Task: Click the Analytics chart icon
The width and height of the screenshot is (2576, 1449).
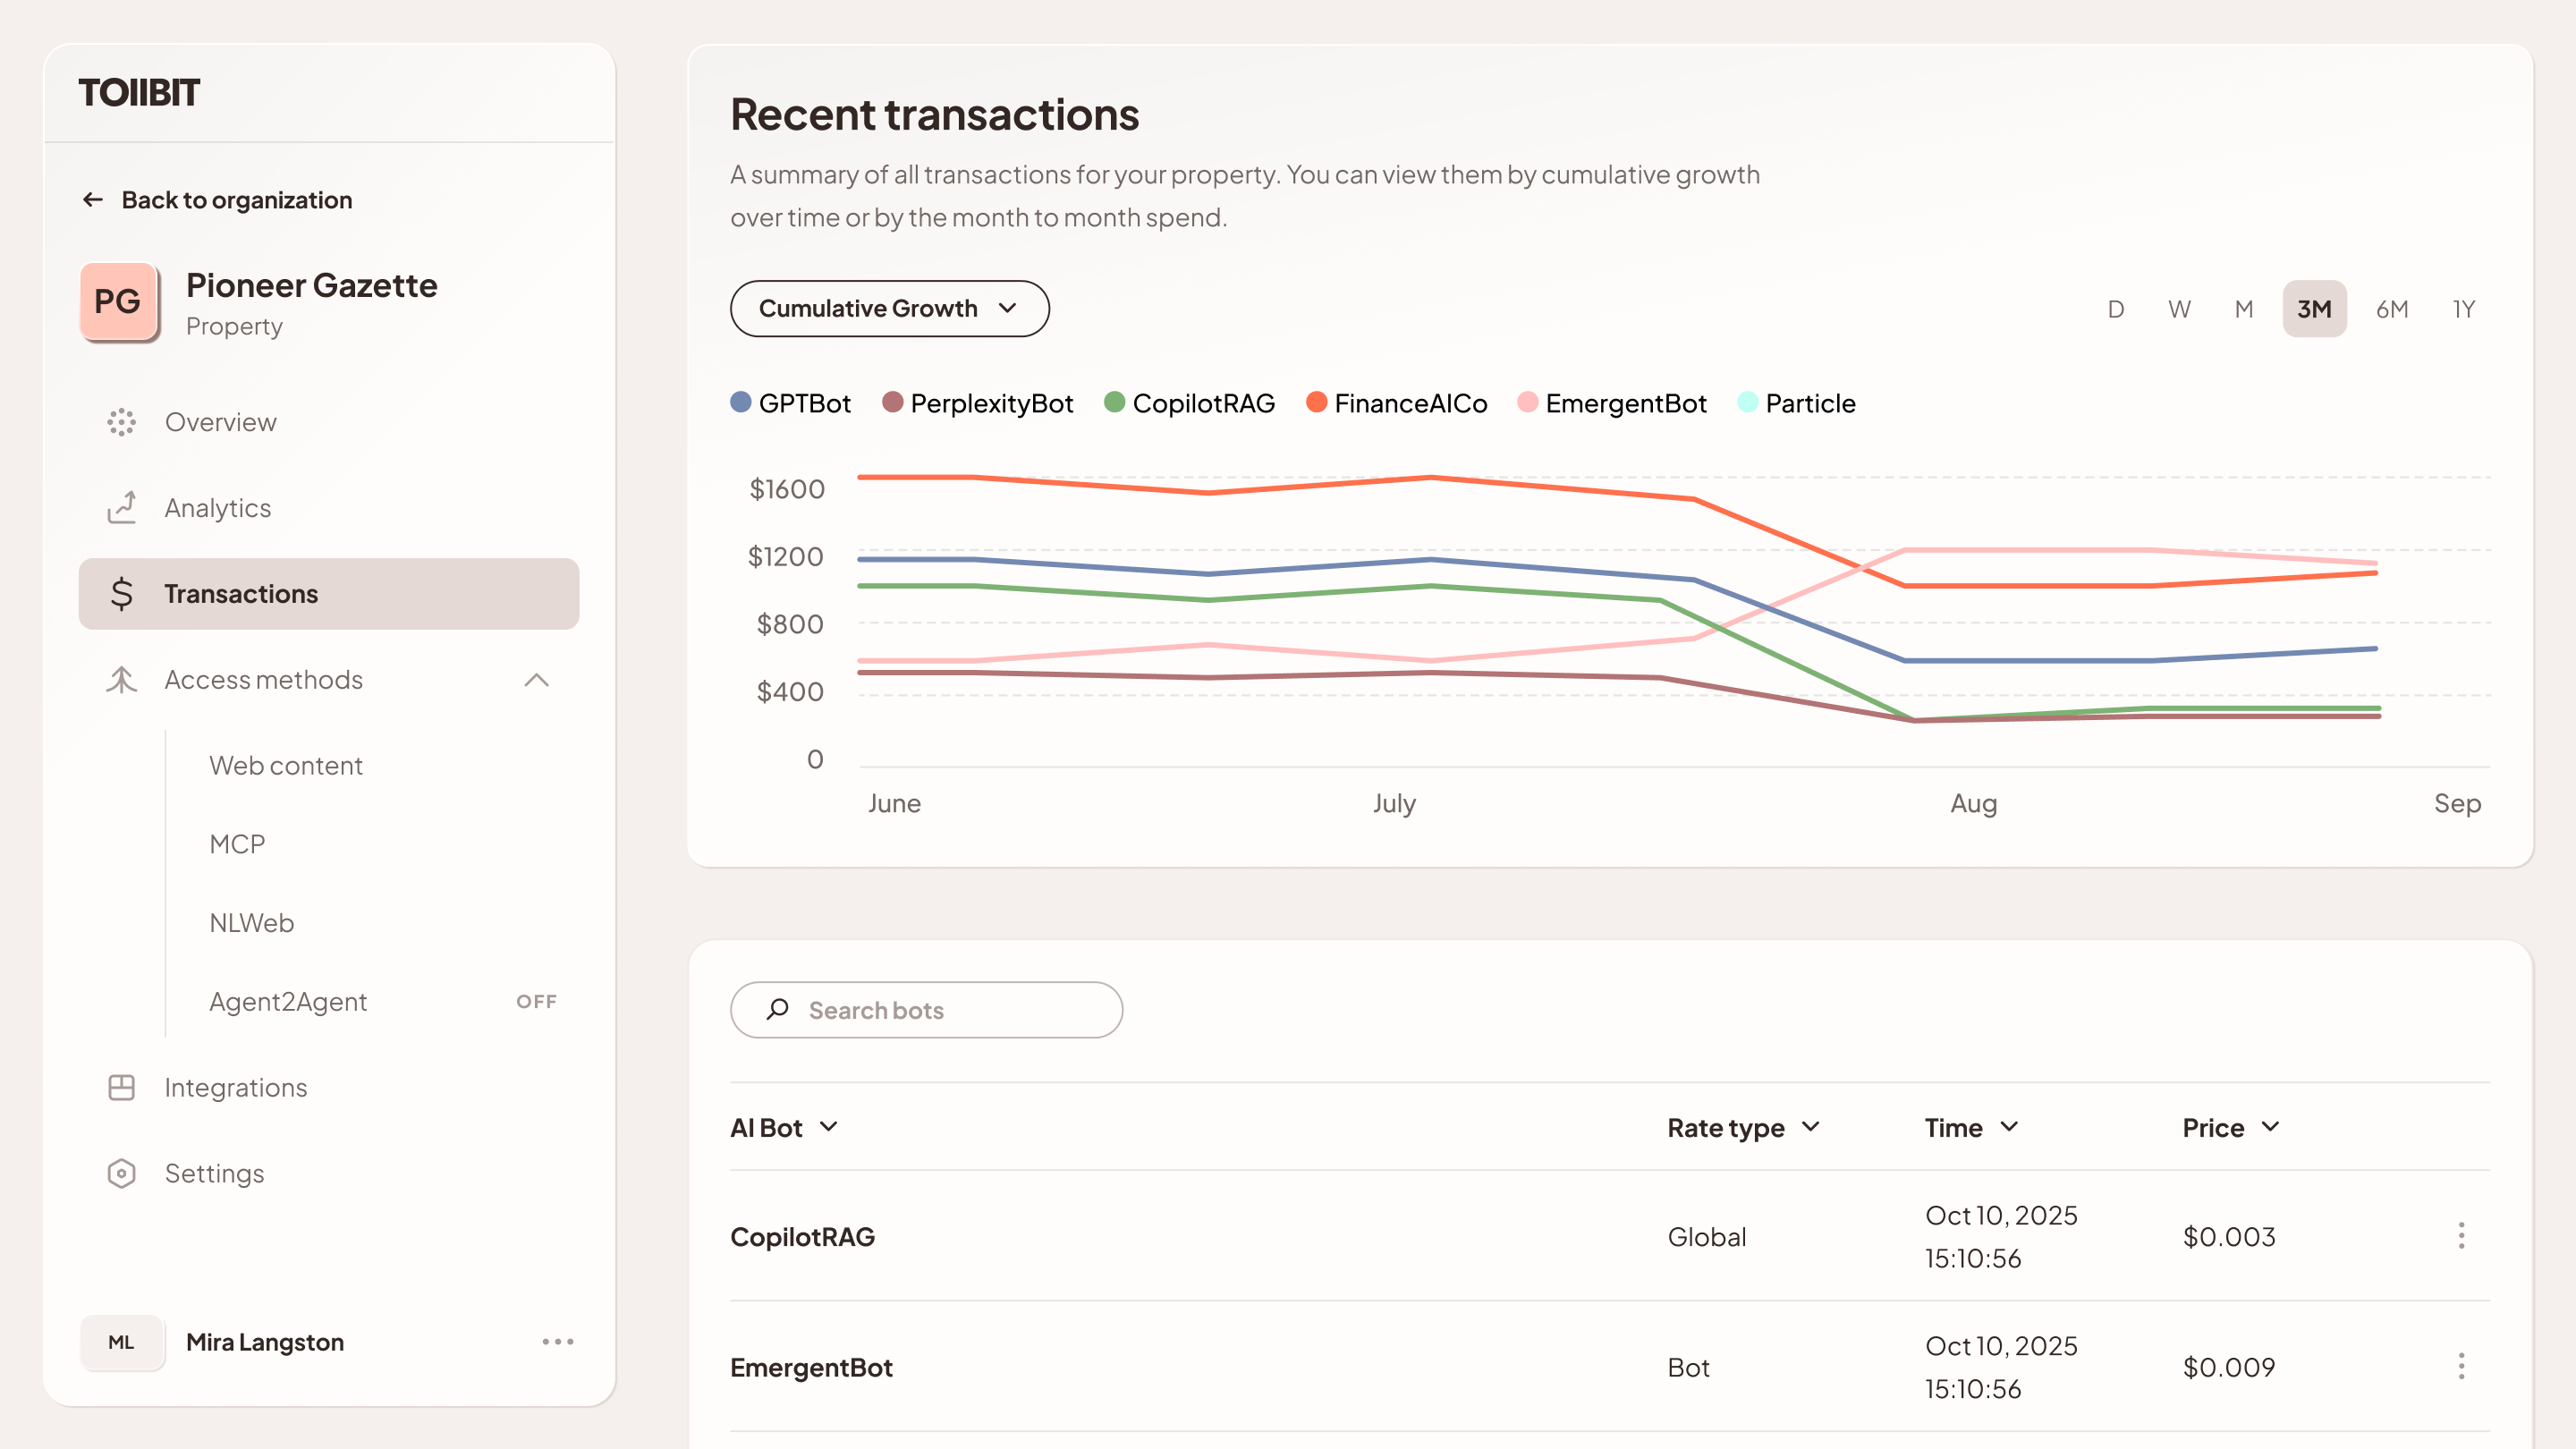Action: pyautogui.click(x=121, y=507)
